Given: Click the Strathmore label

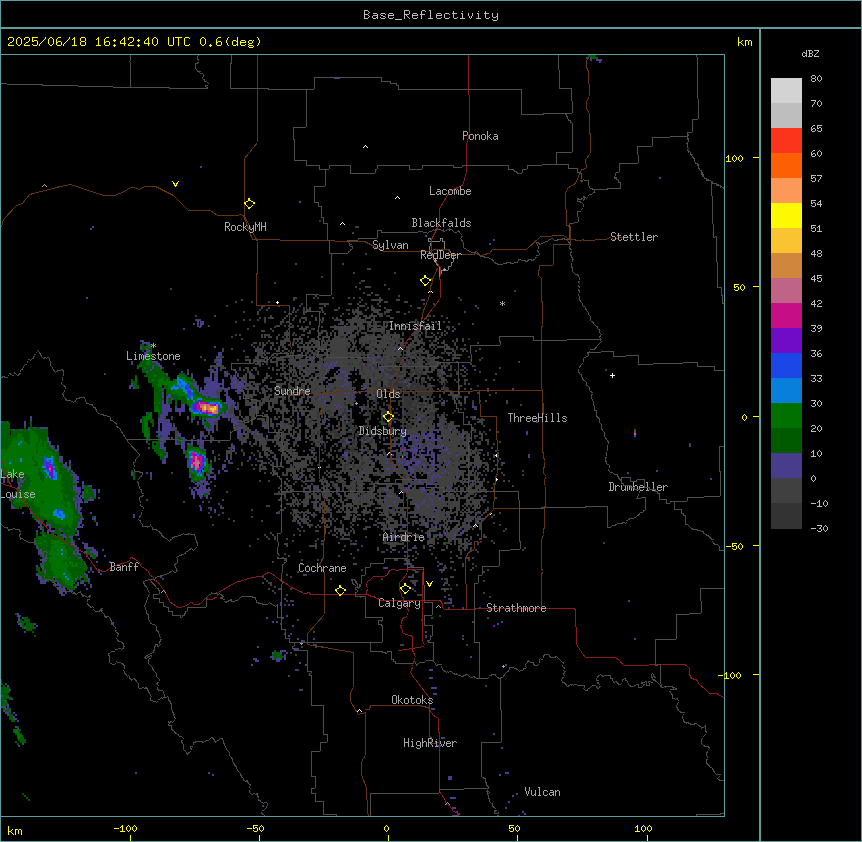Looking at the screenshot, I should [x=516, y=608].
